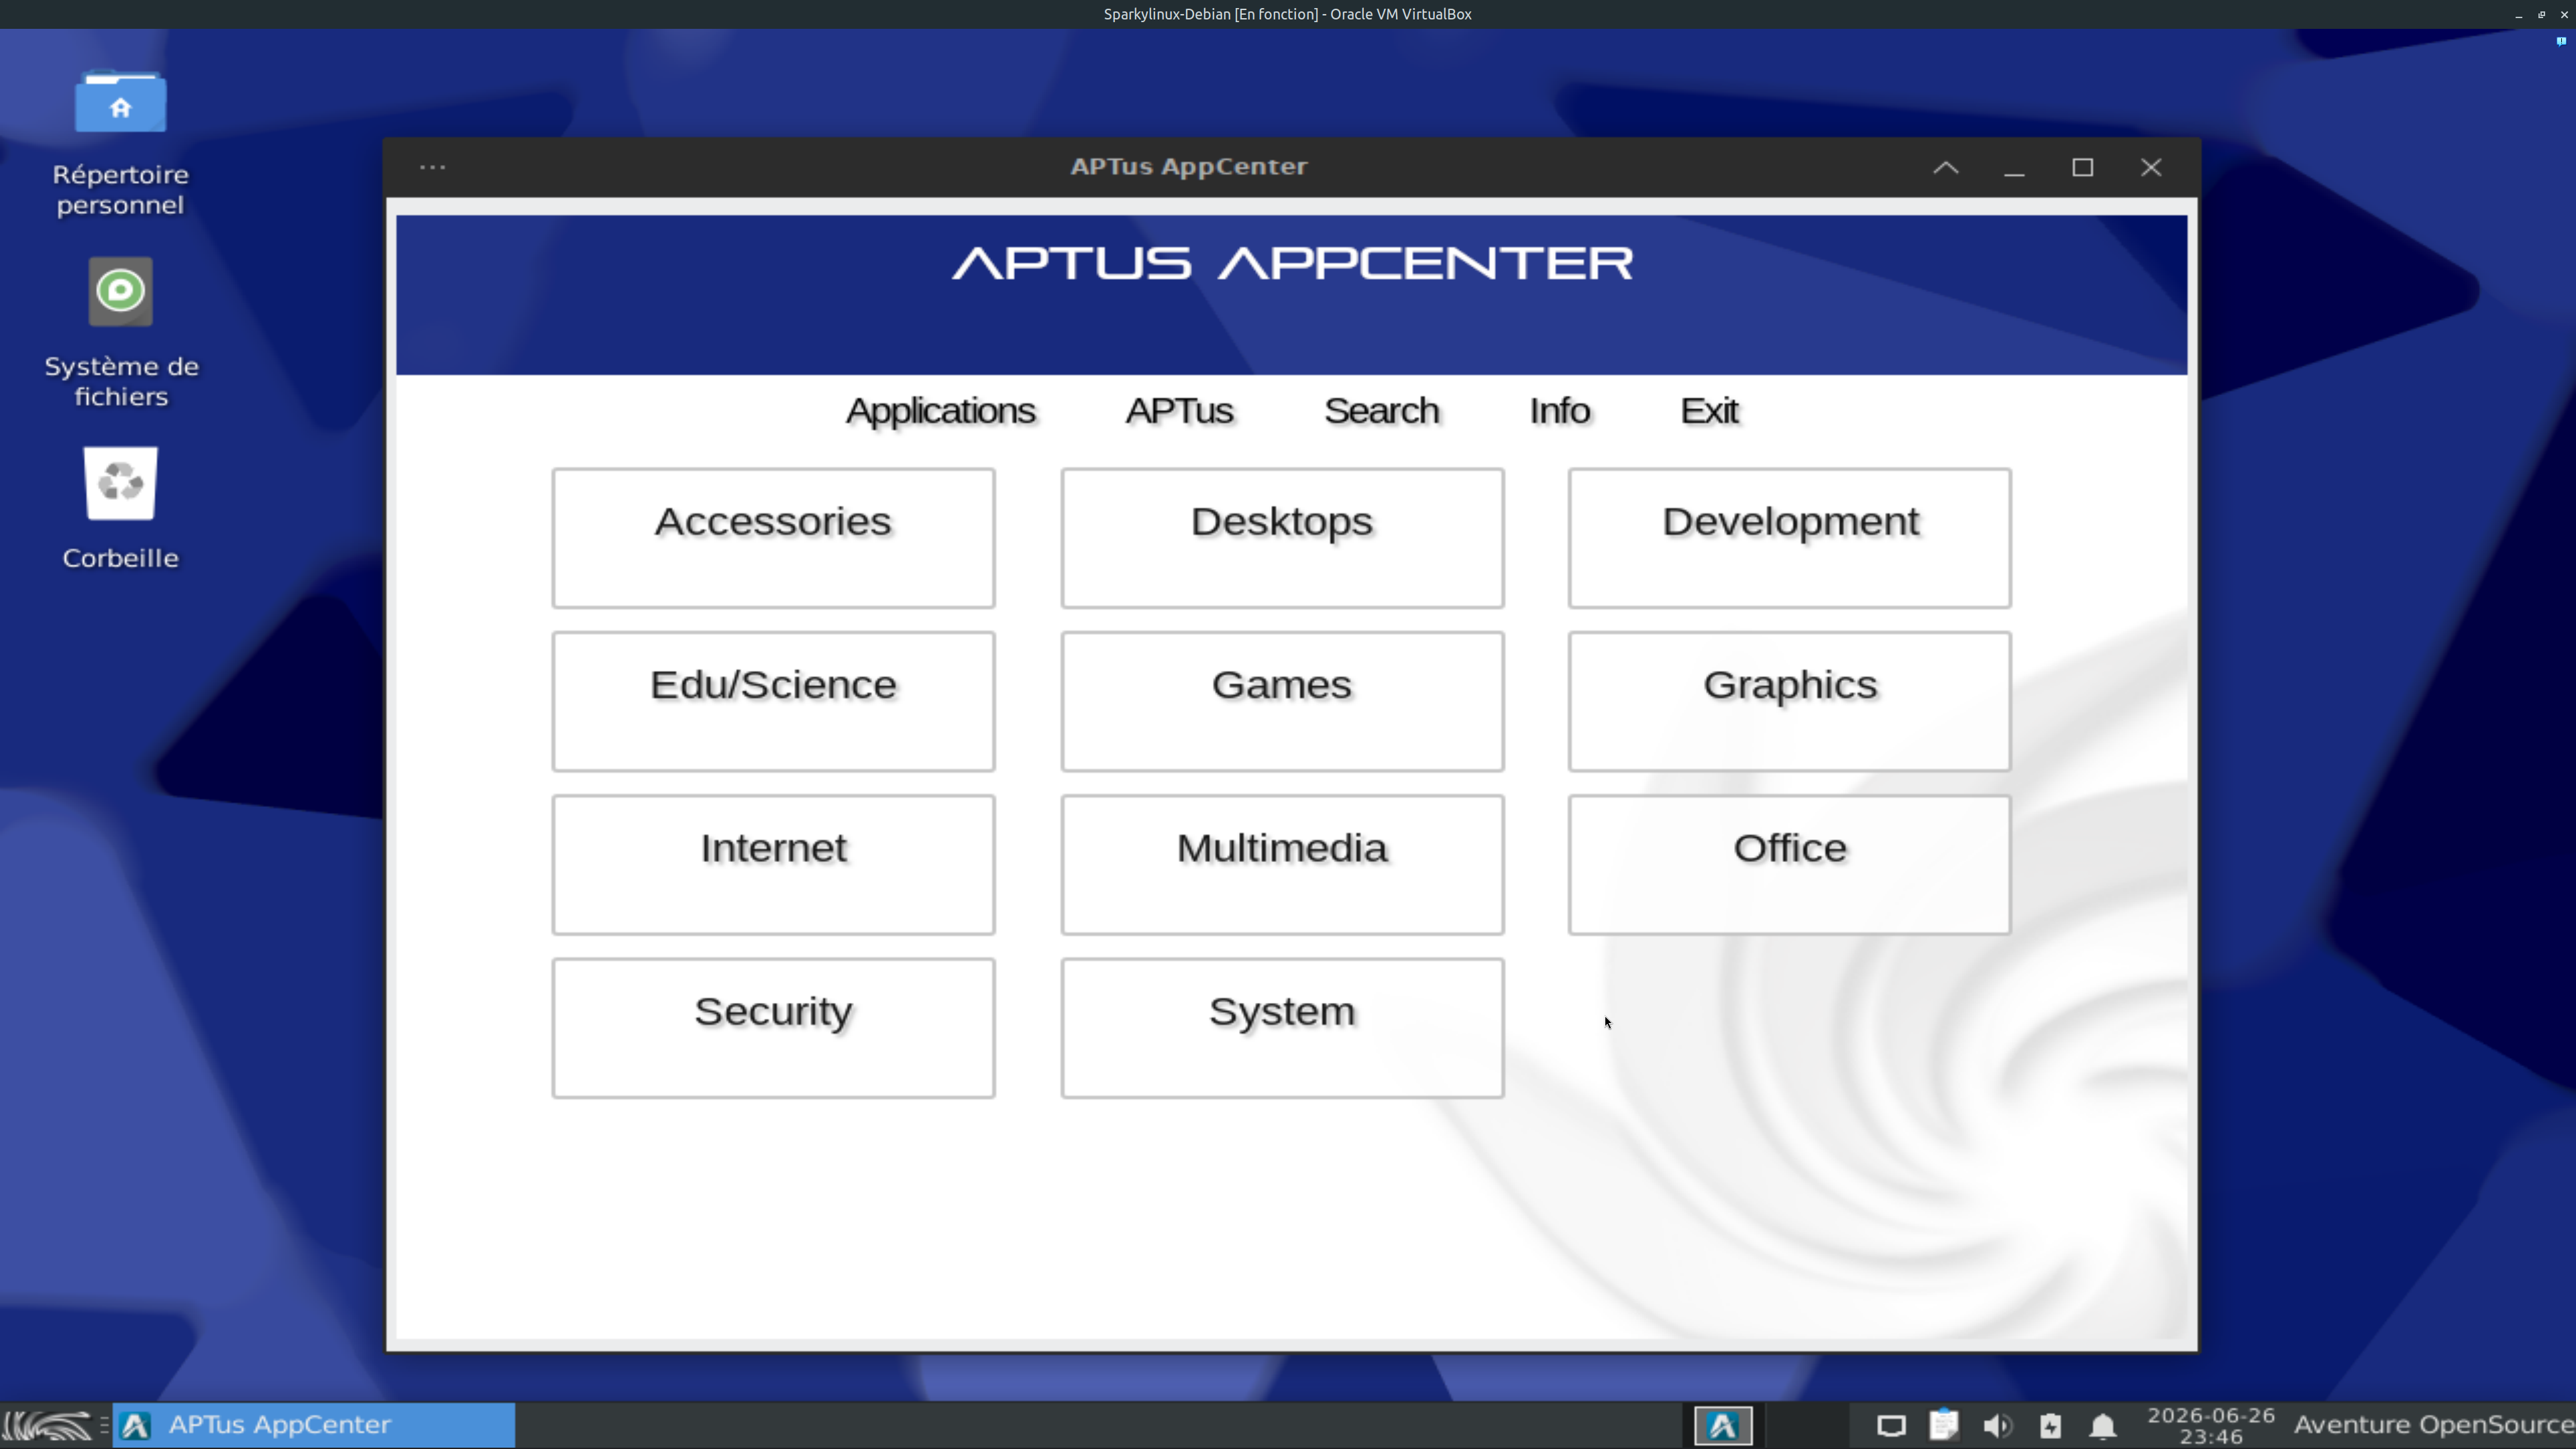Select the Internet category
This screenshot has width=2576, height=1449.
(x=773, y=865)
